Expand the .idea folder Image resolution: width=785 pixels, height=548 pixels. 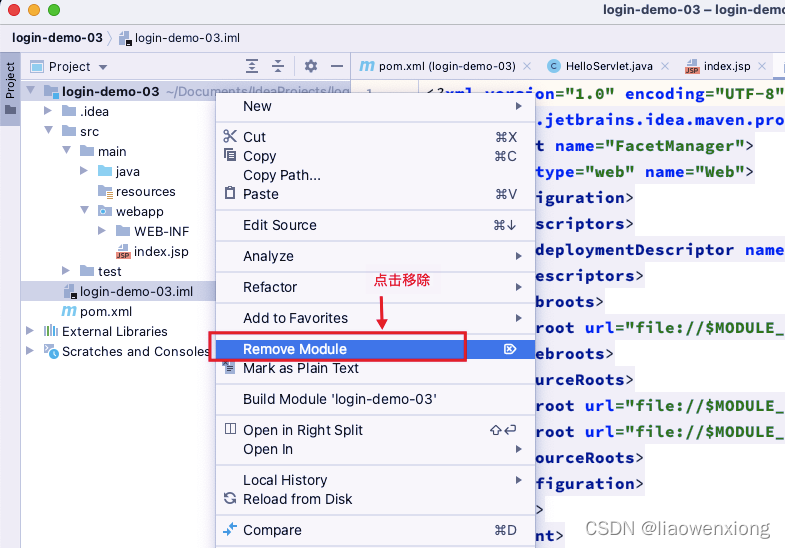(48, 111)
